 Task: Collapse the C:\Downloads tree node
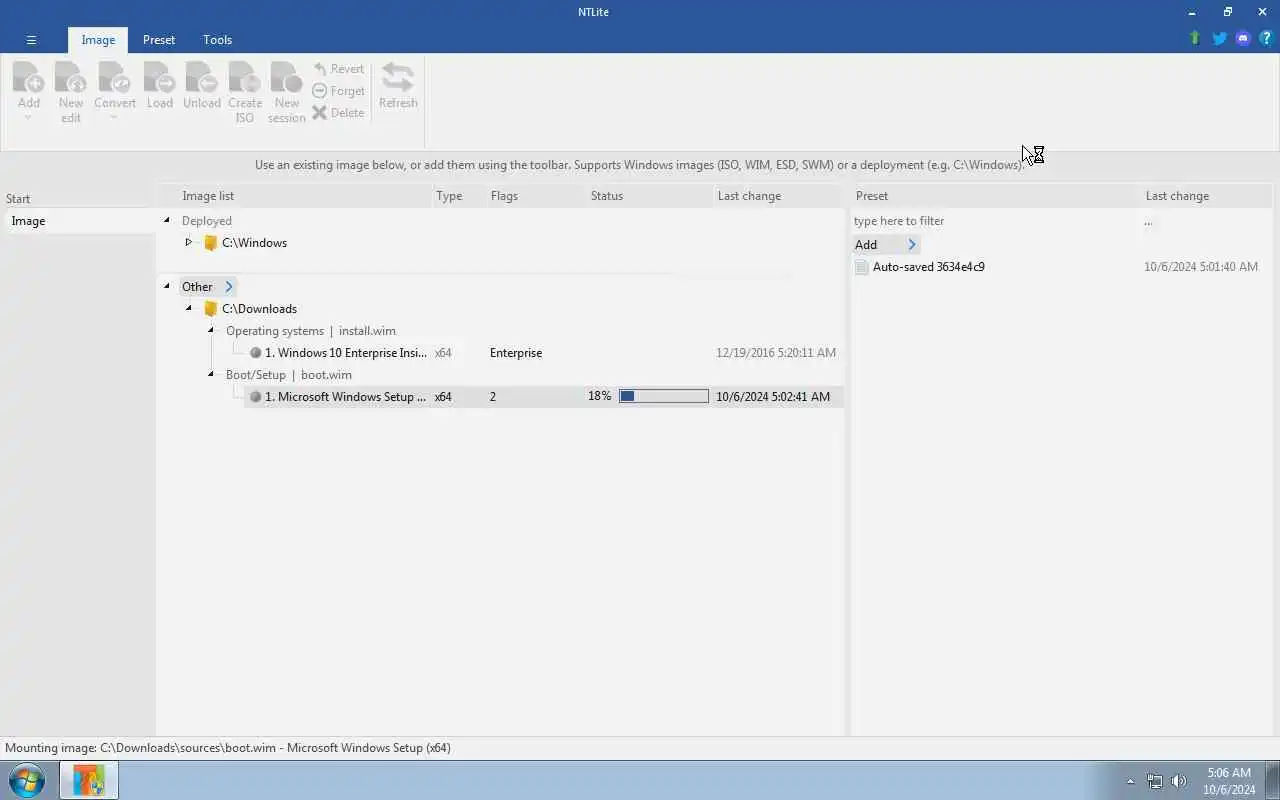coord(188,309)
